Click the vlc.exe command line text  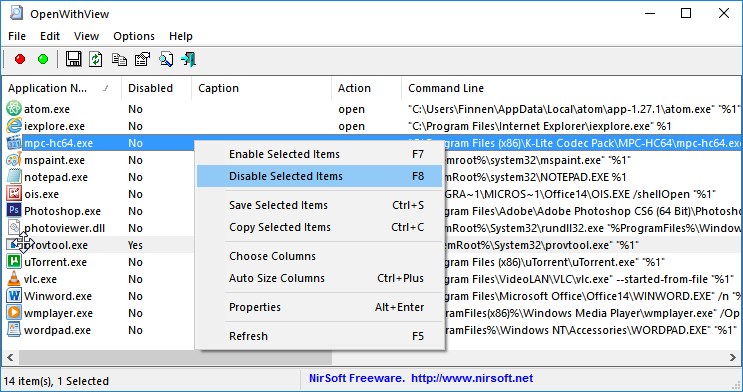pos(589,279)
